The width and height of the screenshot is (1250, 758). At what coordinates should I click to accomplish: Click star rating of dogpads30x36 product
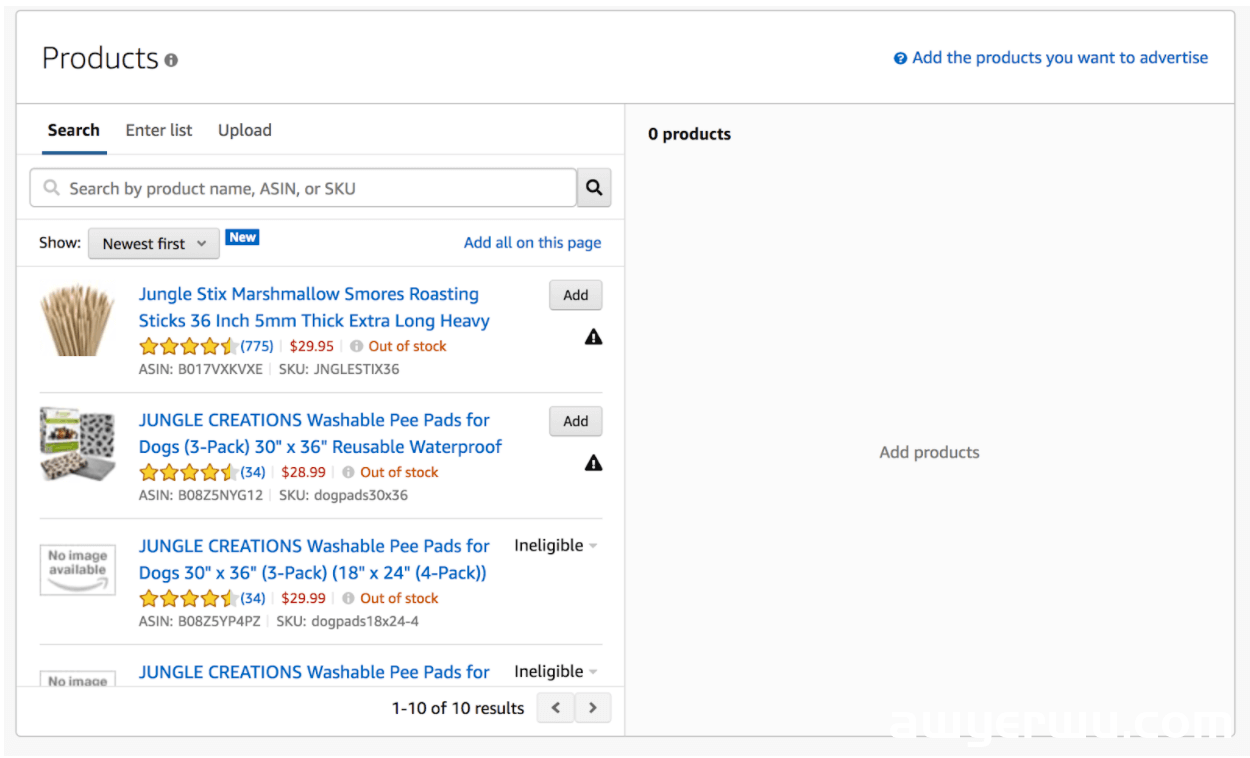pos(188,472)
